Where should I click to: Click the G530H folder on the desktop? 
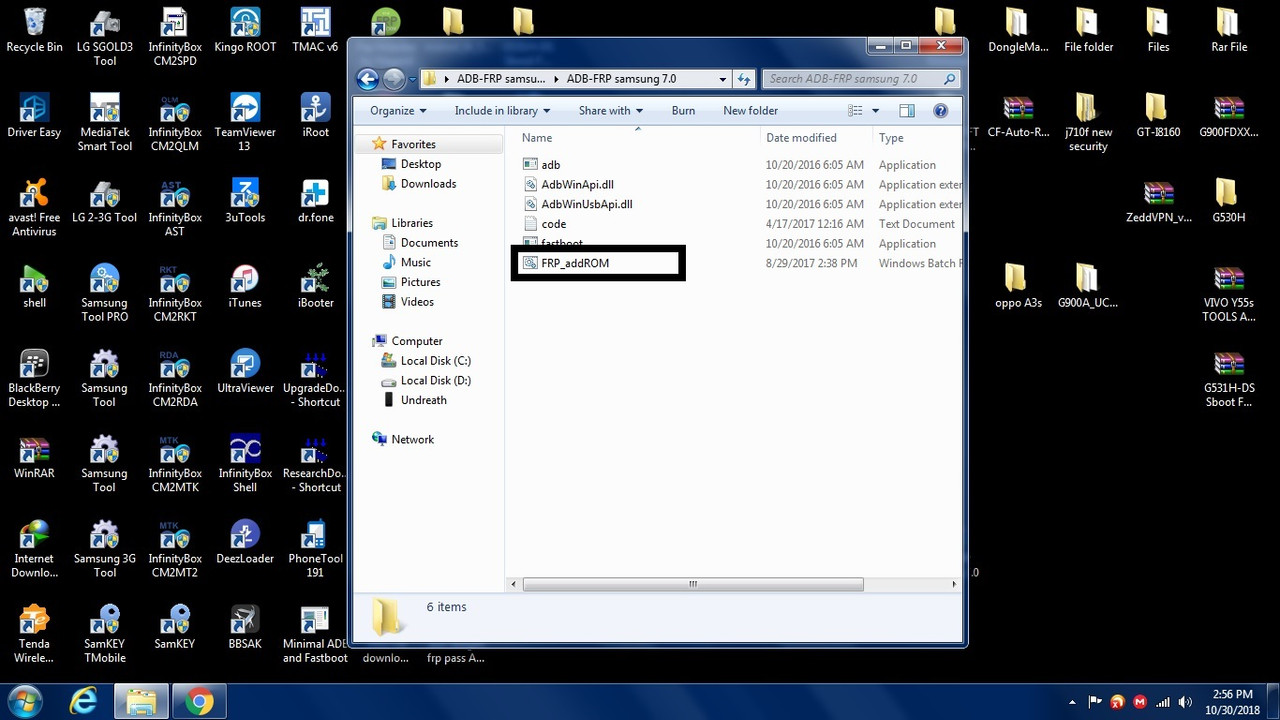tap(1228, 201)
